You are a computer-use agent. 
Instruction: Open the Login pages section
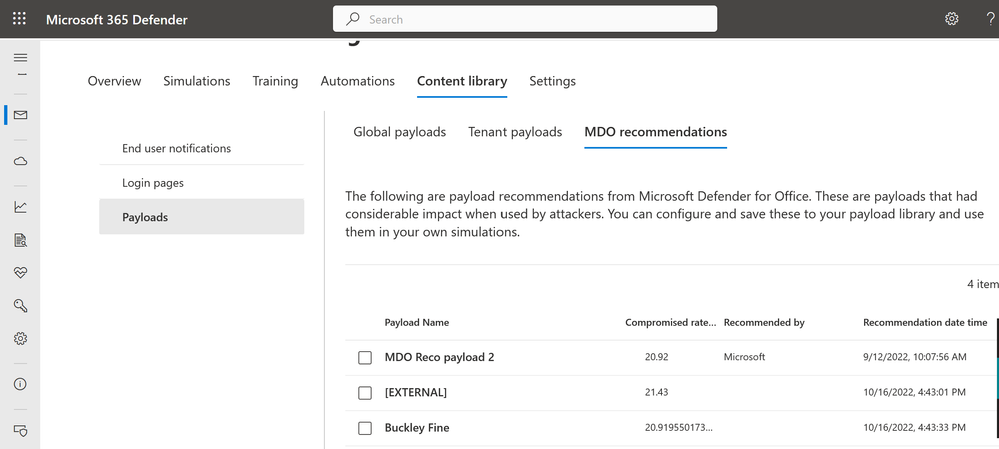point(153,183)
